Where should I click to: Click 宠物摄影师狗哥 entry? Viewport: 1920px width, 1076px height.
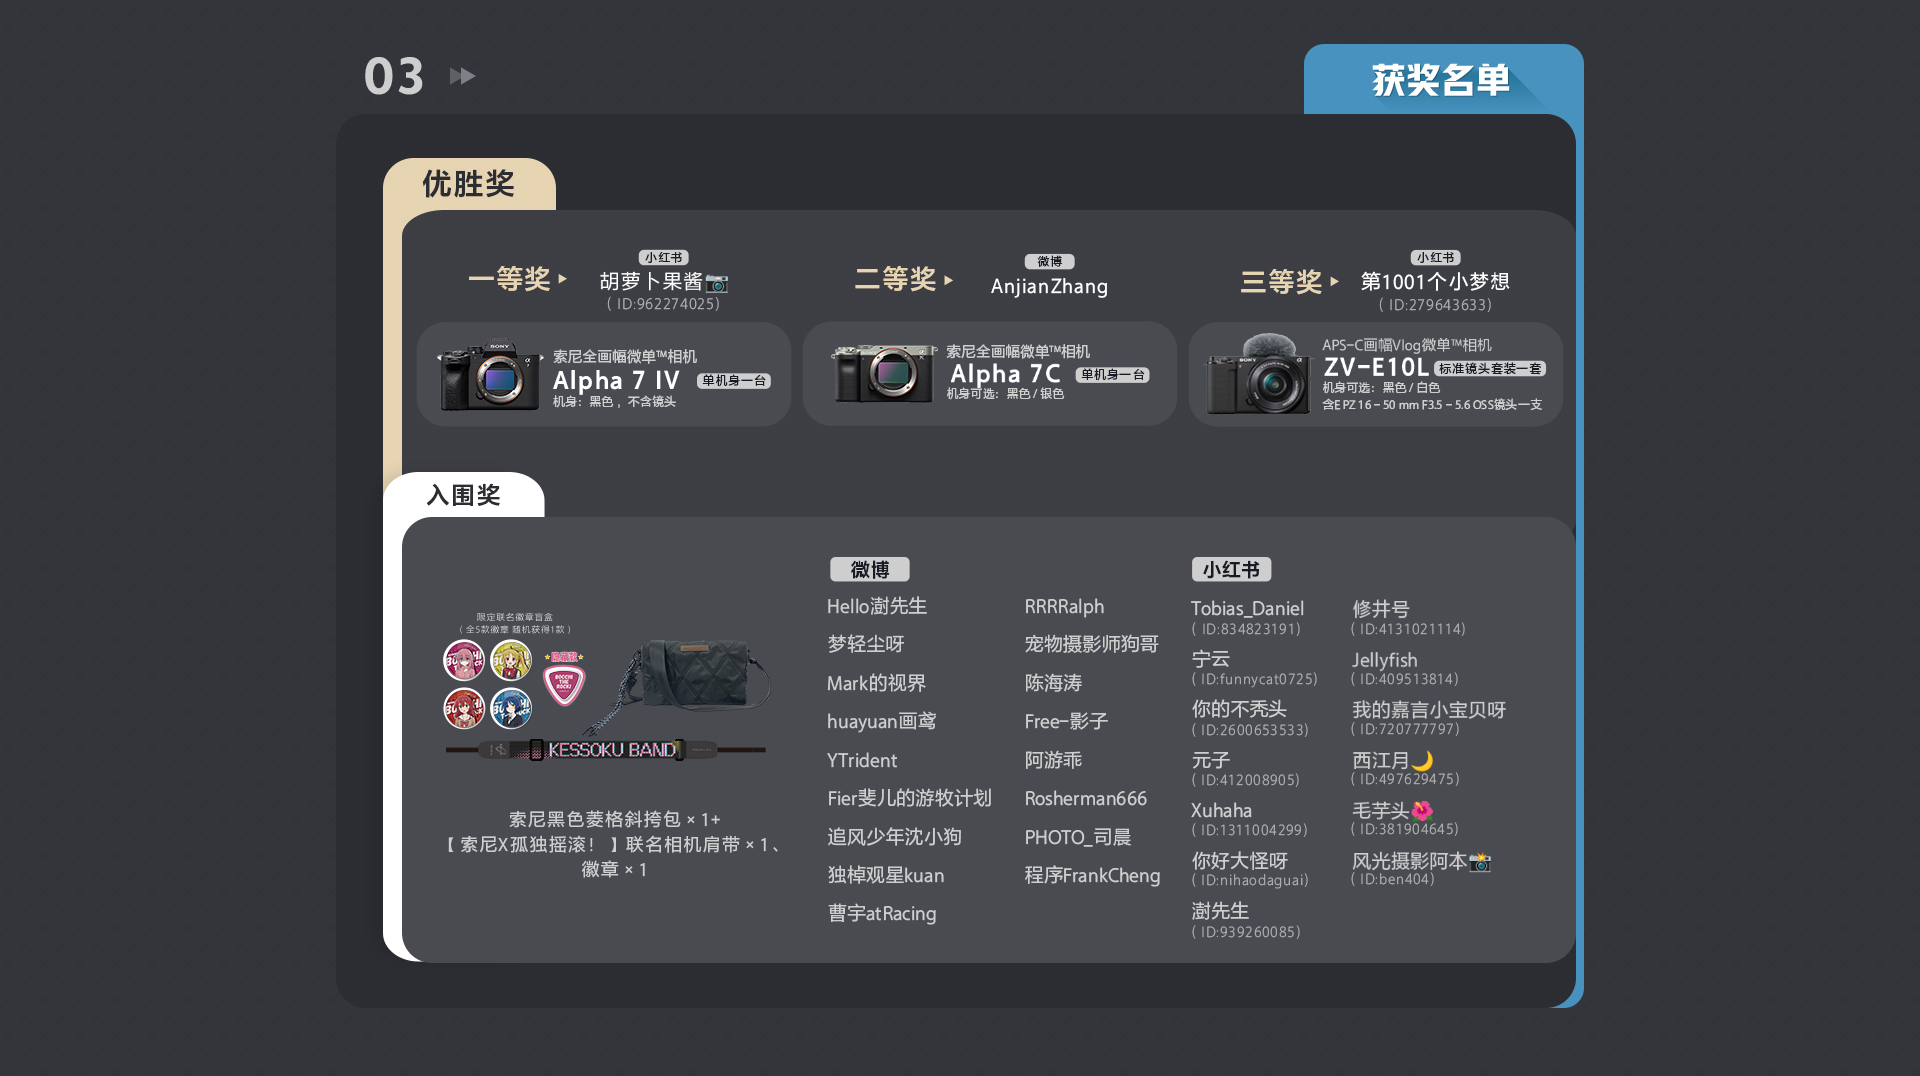[x=1091, y=645]
